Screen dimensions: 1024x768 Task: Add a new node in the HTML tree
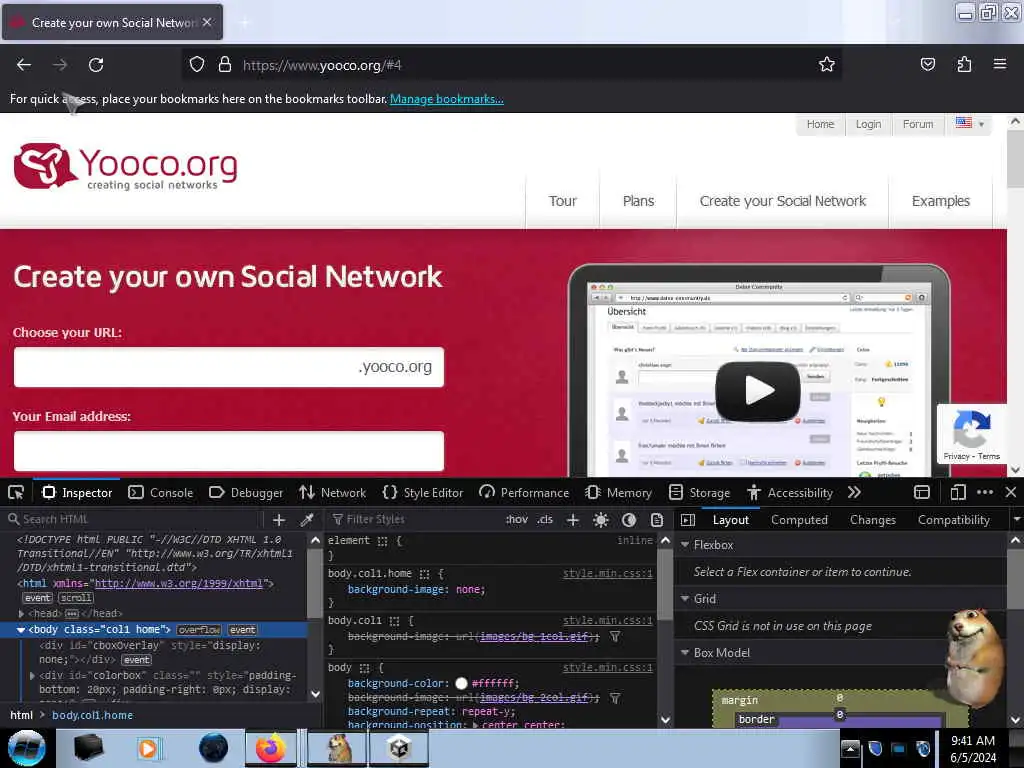(x=279, y=520)
